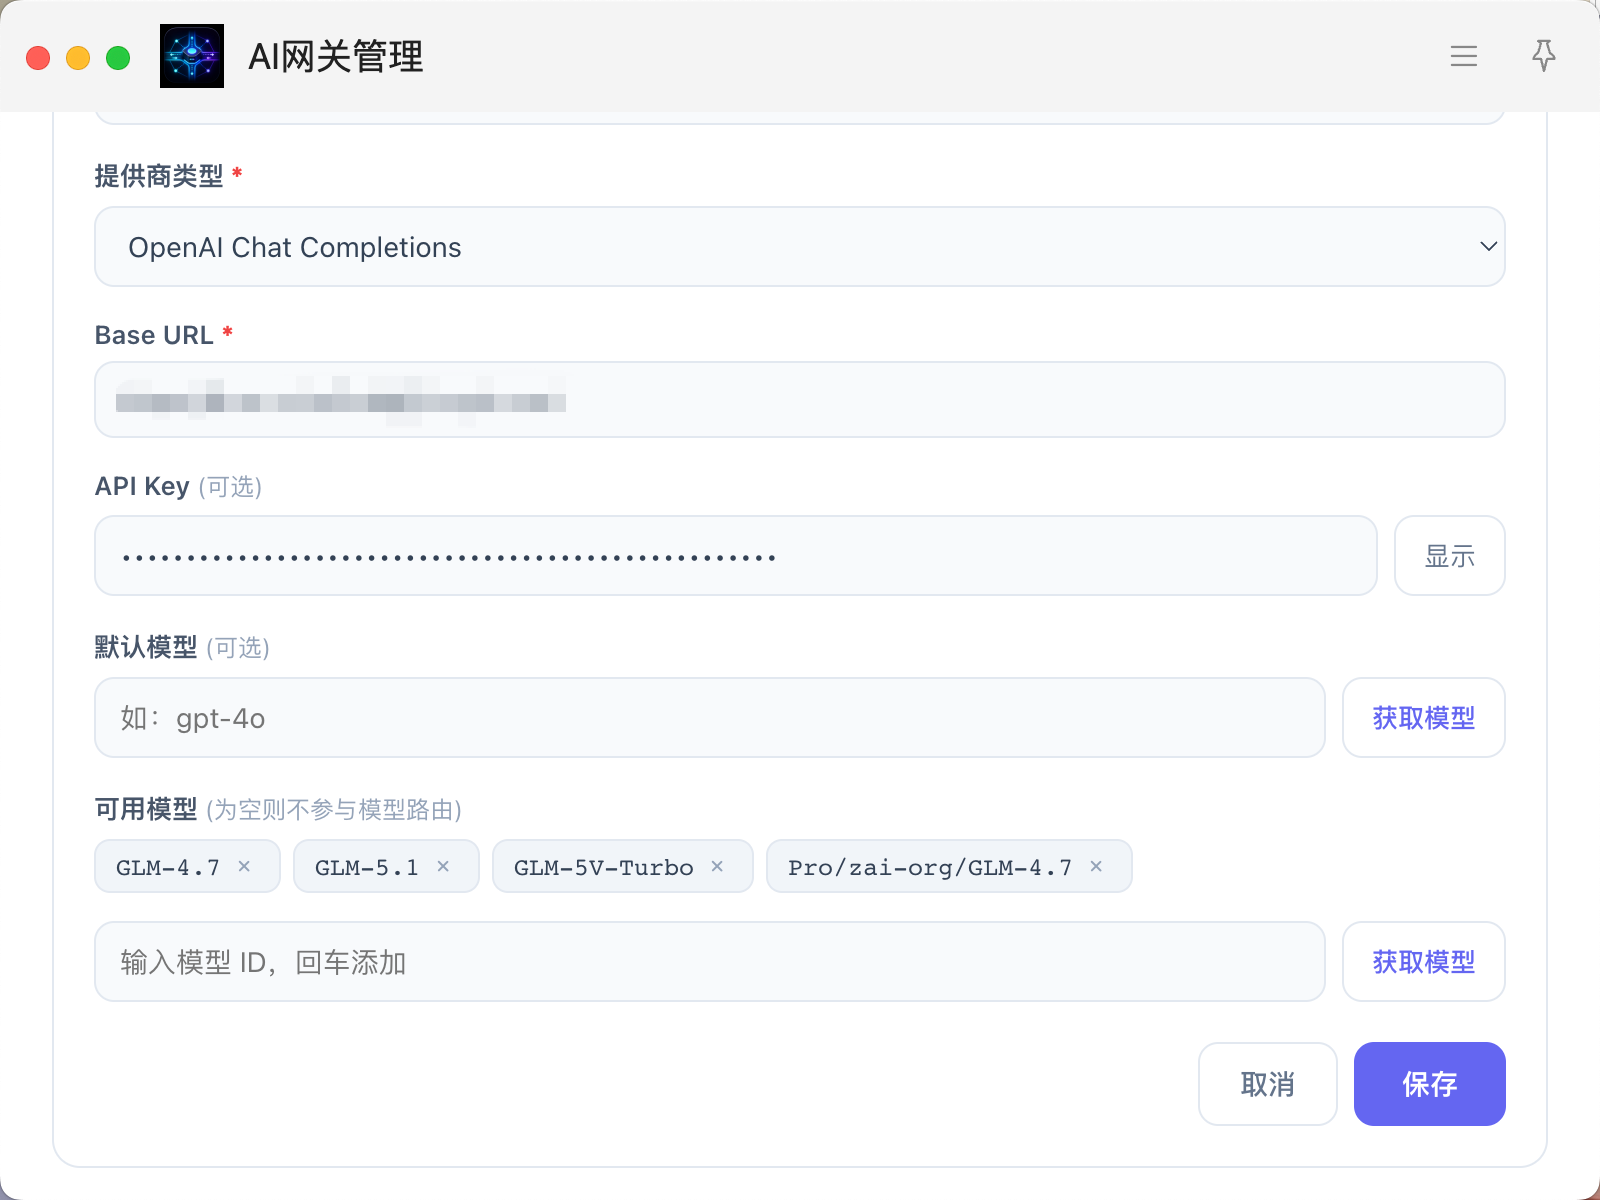The width and height of the screenshot is (1600, 1200).
Task: Click the 默认模型 label
Action: pos(146,647)
